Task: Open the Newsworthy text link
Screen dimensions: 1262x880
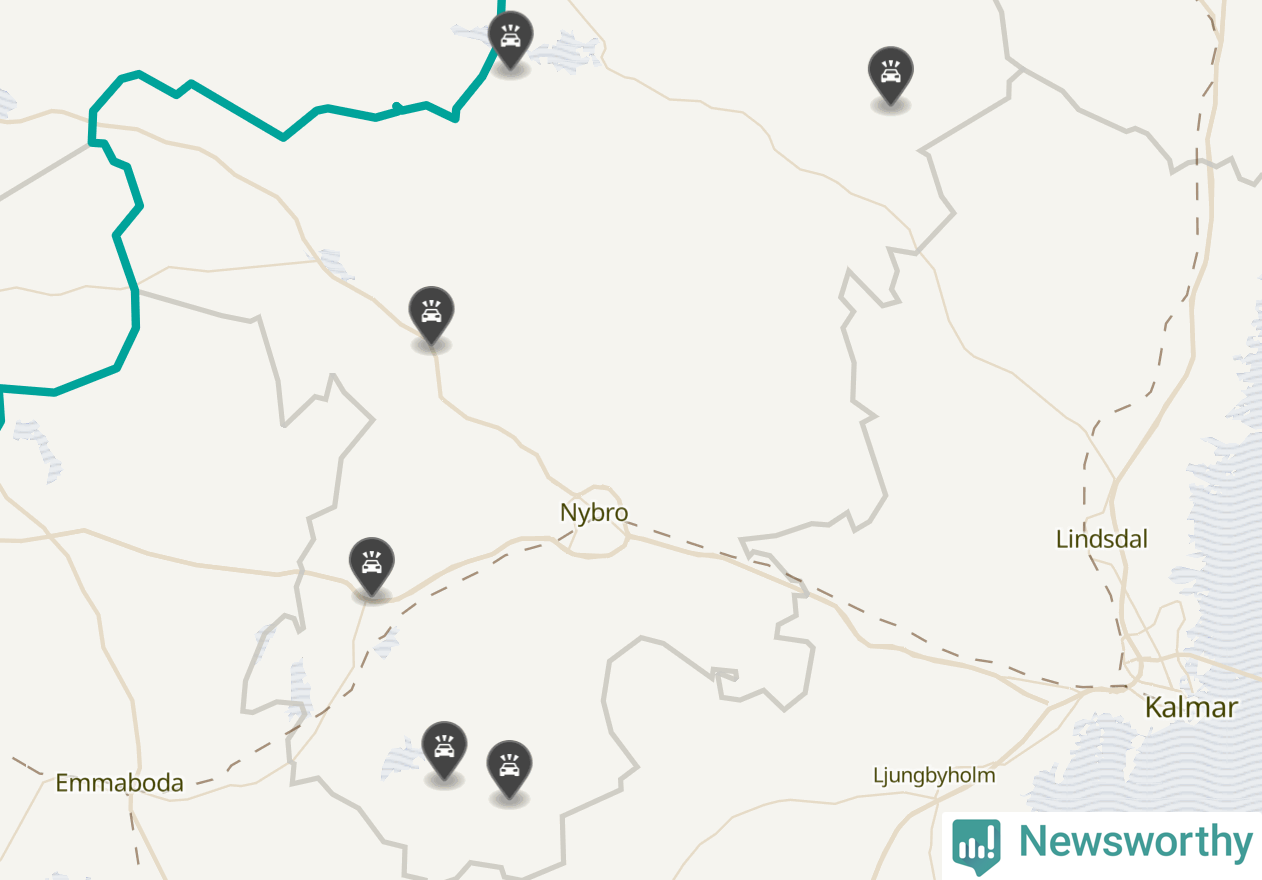Action: (x=1135, y=842)
